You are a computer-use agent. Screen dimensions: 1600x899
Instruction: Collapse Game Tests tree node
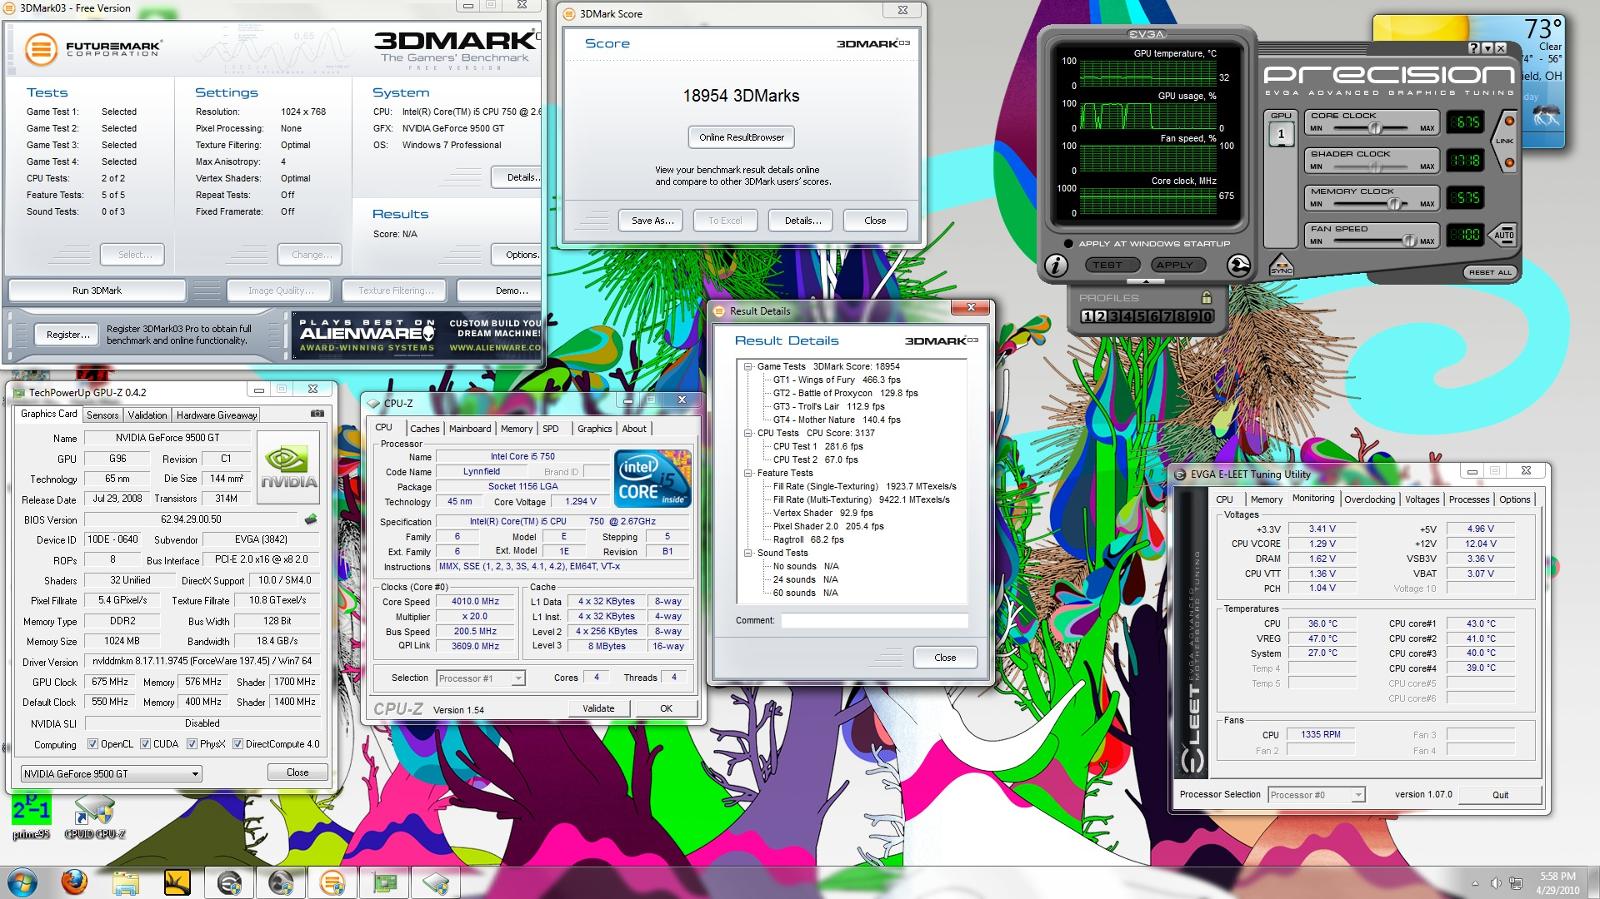[x=747, y=366]
